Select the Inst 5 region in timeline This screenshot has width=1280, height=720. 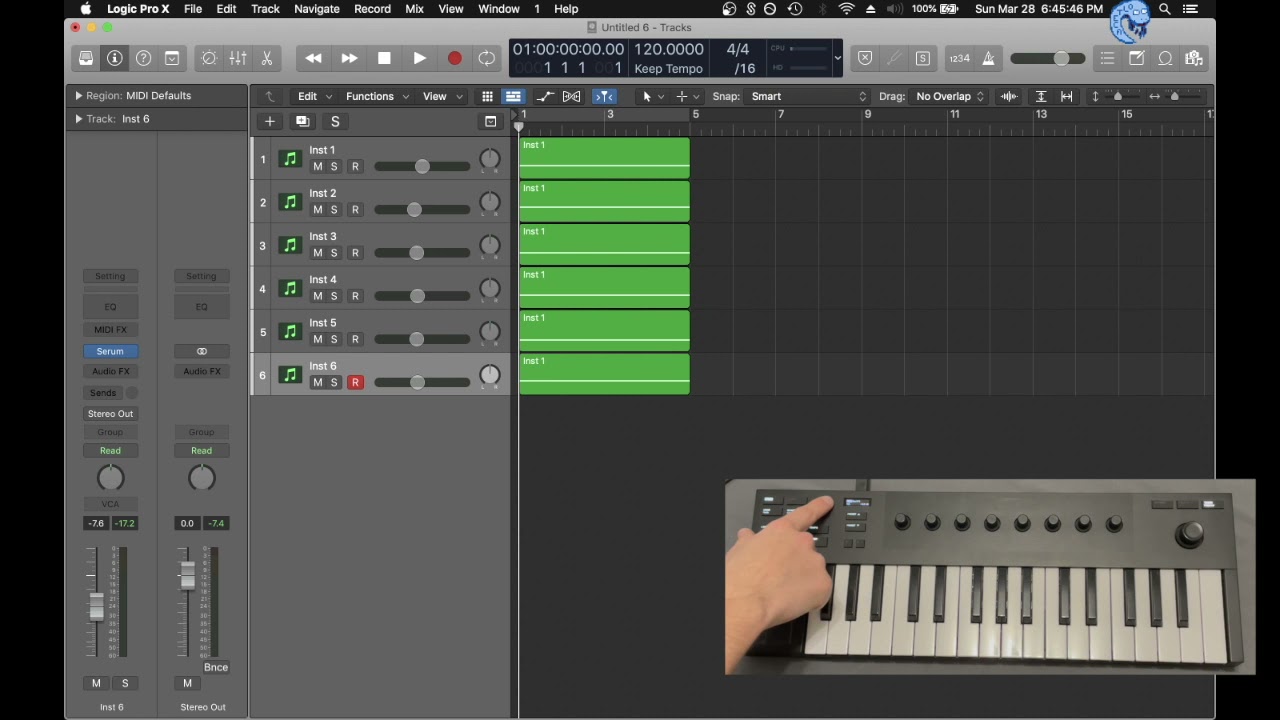(x=604, y=330)
